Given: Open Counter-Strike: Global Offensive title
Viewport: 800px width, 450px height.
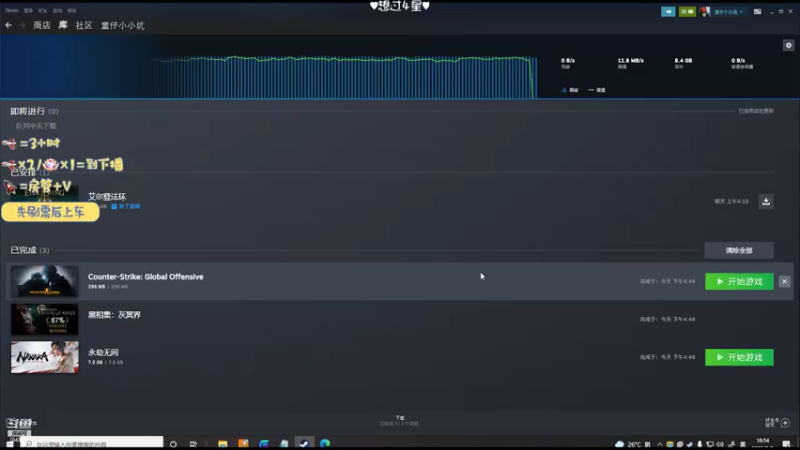Looking at the screenshot, I should tap(145, 277).
